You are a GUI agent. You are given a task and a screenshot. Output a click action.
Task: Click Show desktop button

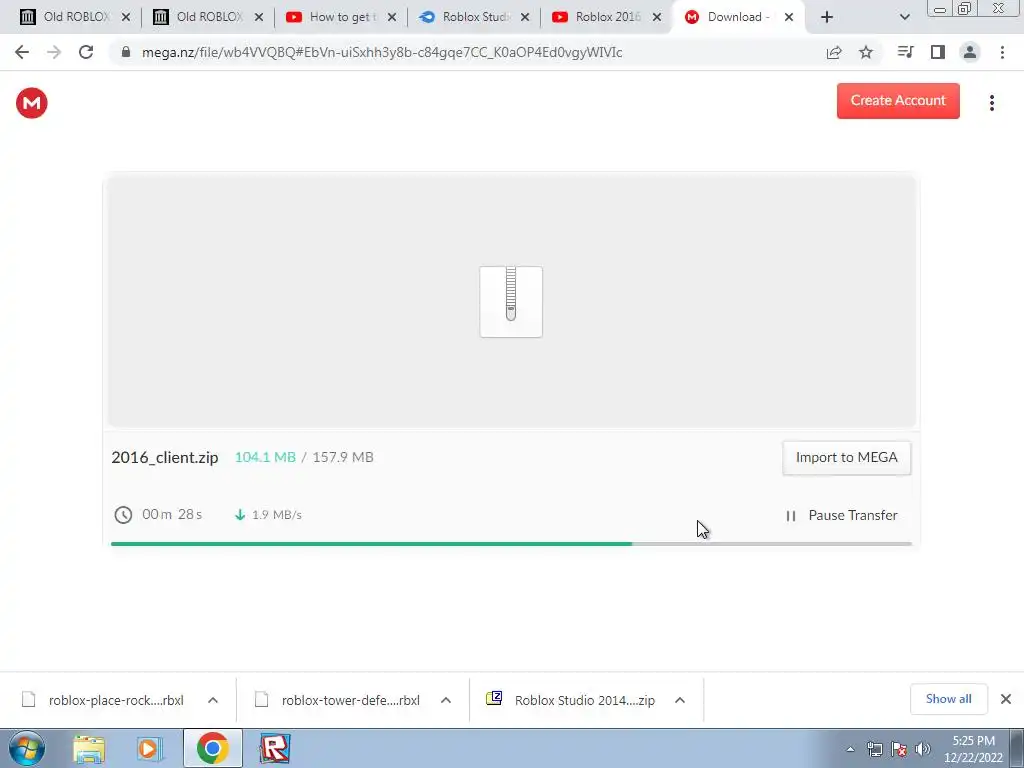click(x=1017, y=748)
